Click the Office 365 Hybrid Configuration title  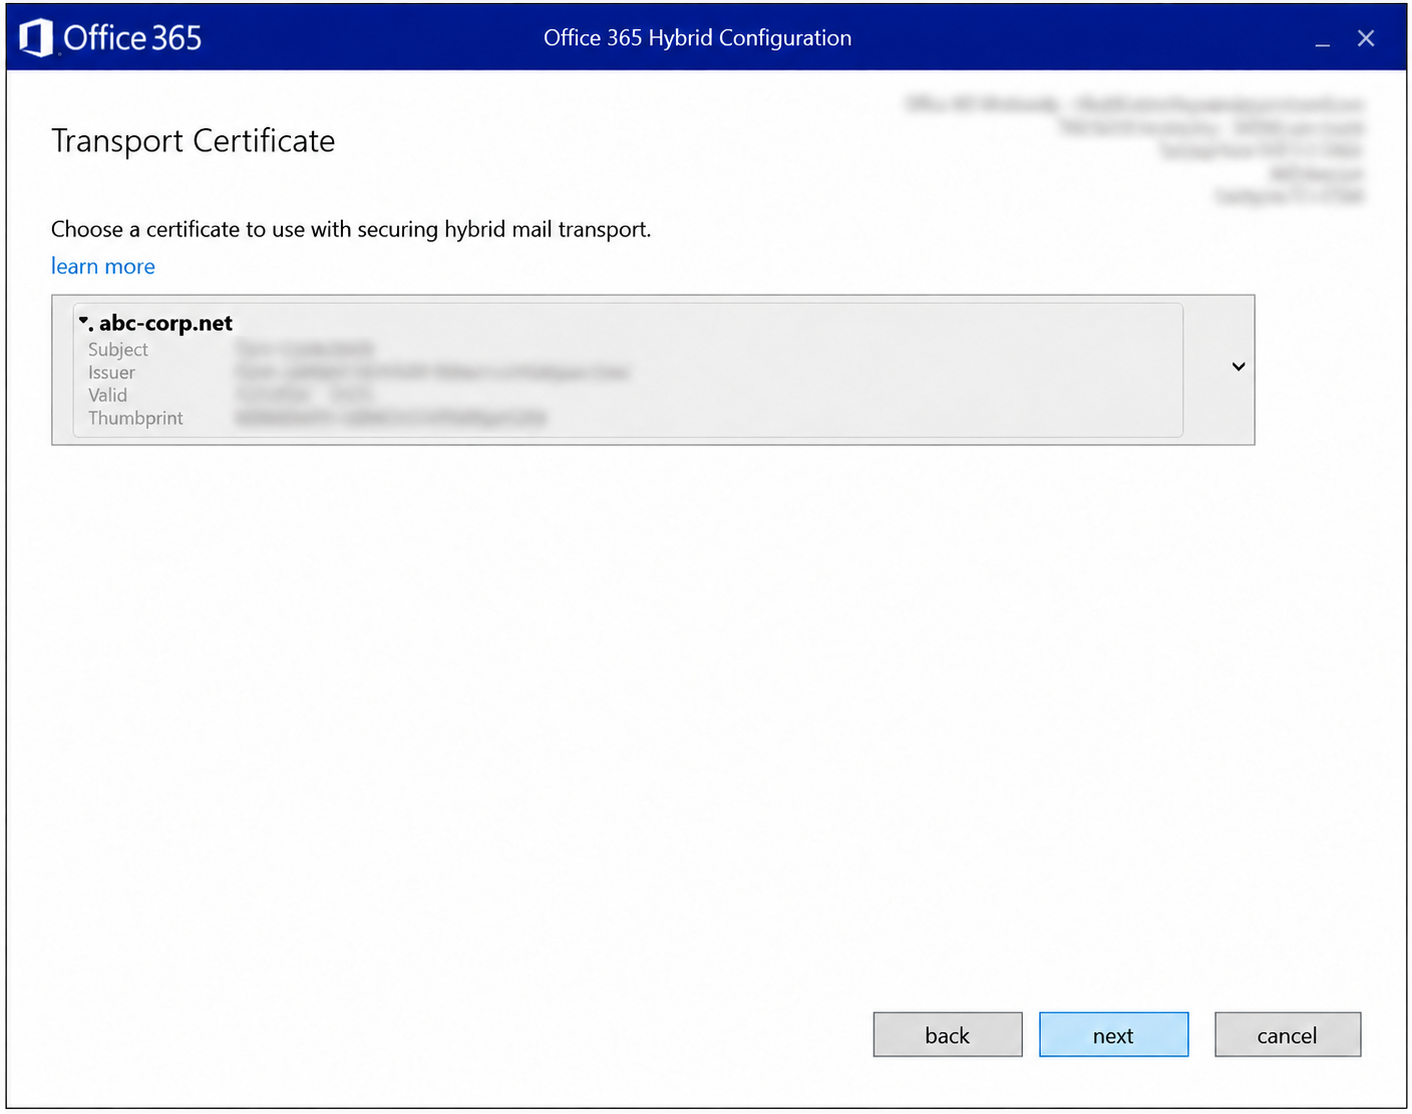tap(698, 38)
